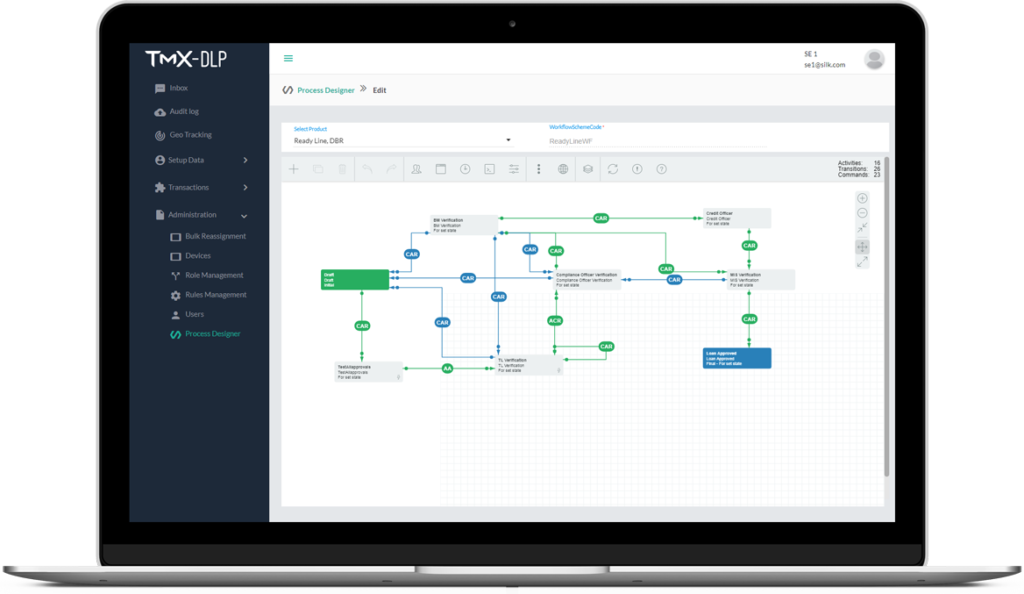Open the actors icon in toolbar

tap(416, 169)
